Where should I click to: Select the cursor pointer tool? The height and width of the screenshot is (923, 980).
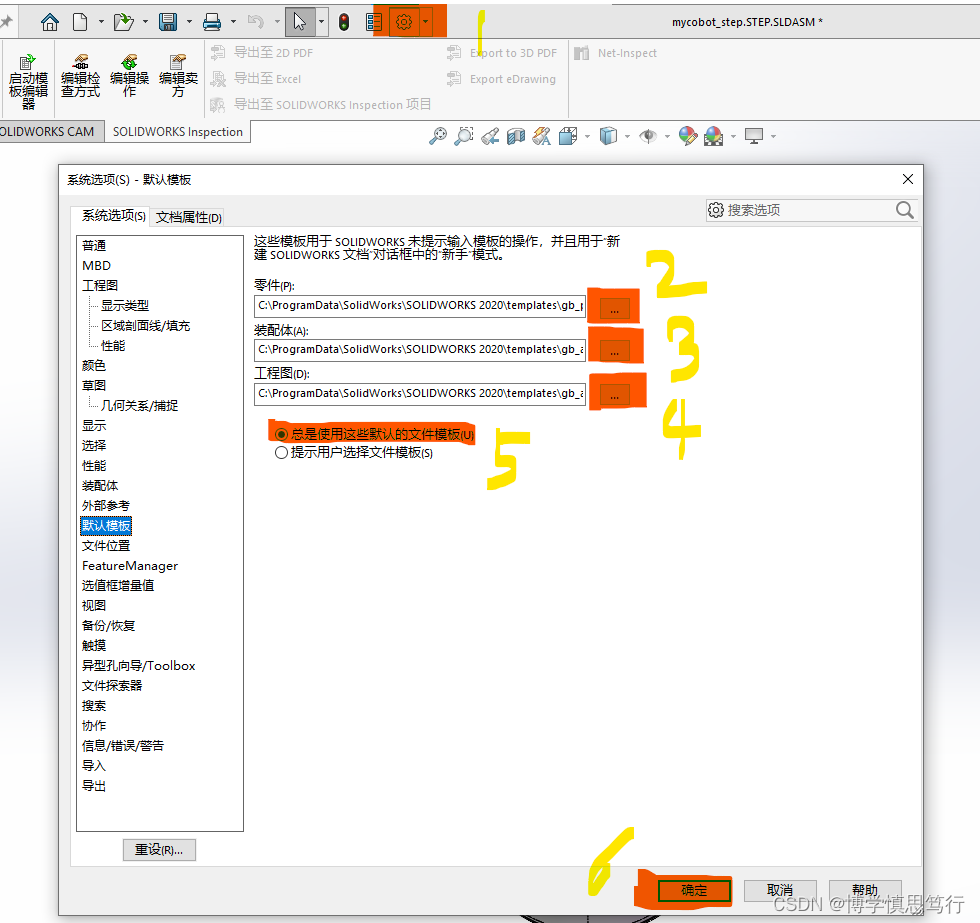(x=300, y=22)
